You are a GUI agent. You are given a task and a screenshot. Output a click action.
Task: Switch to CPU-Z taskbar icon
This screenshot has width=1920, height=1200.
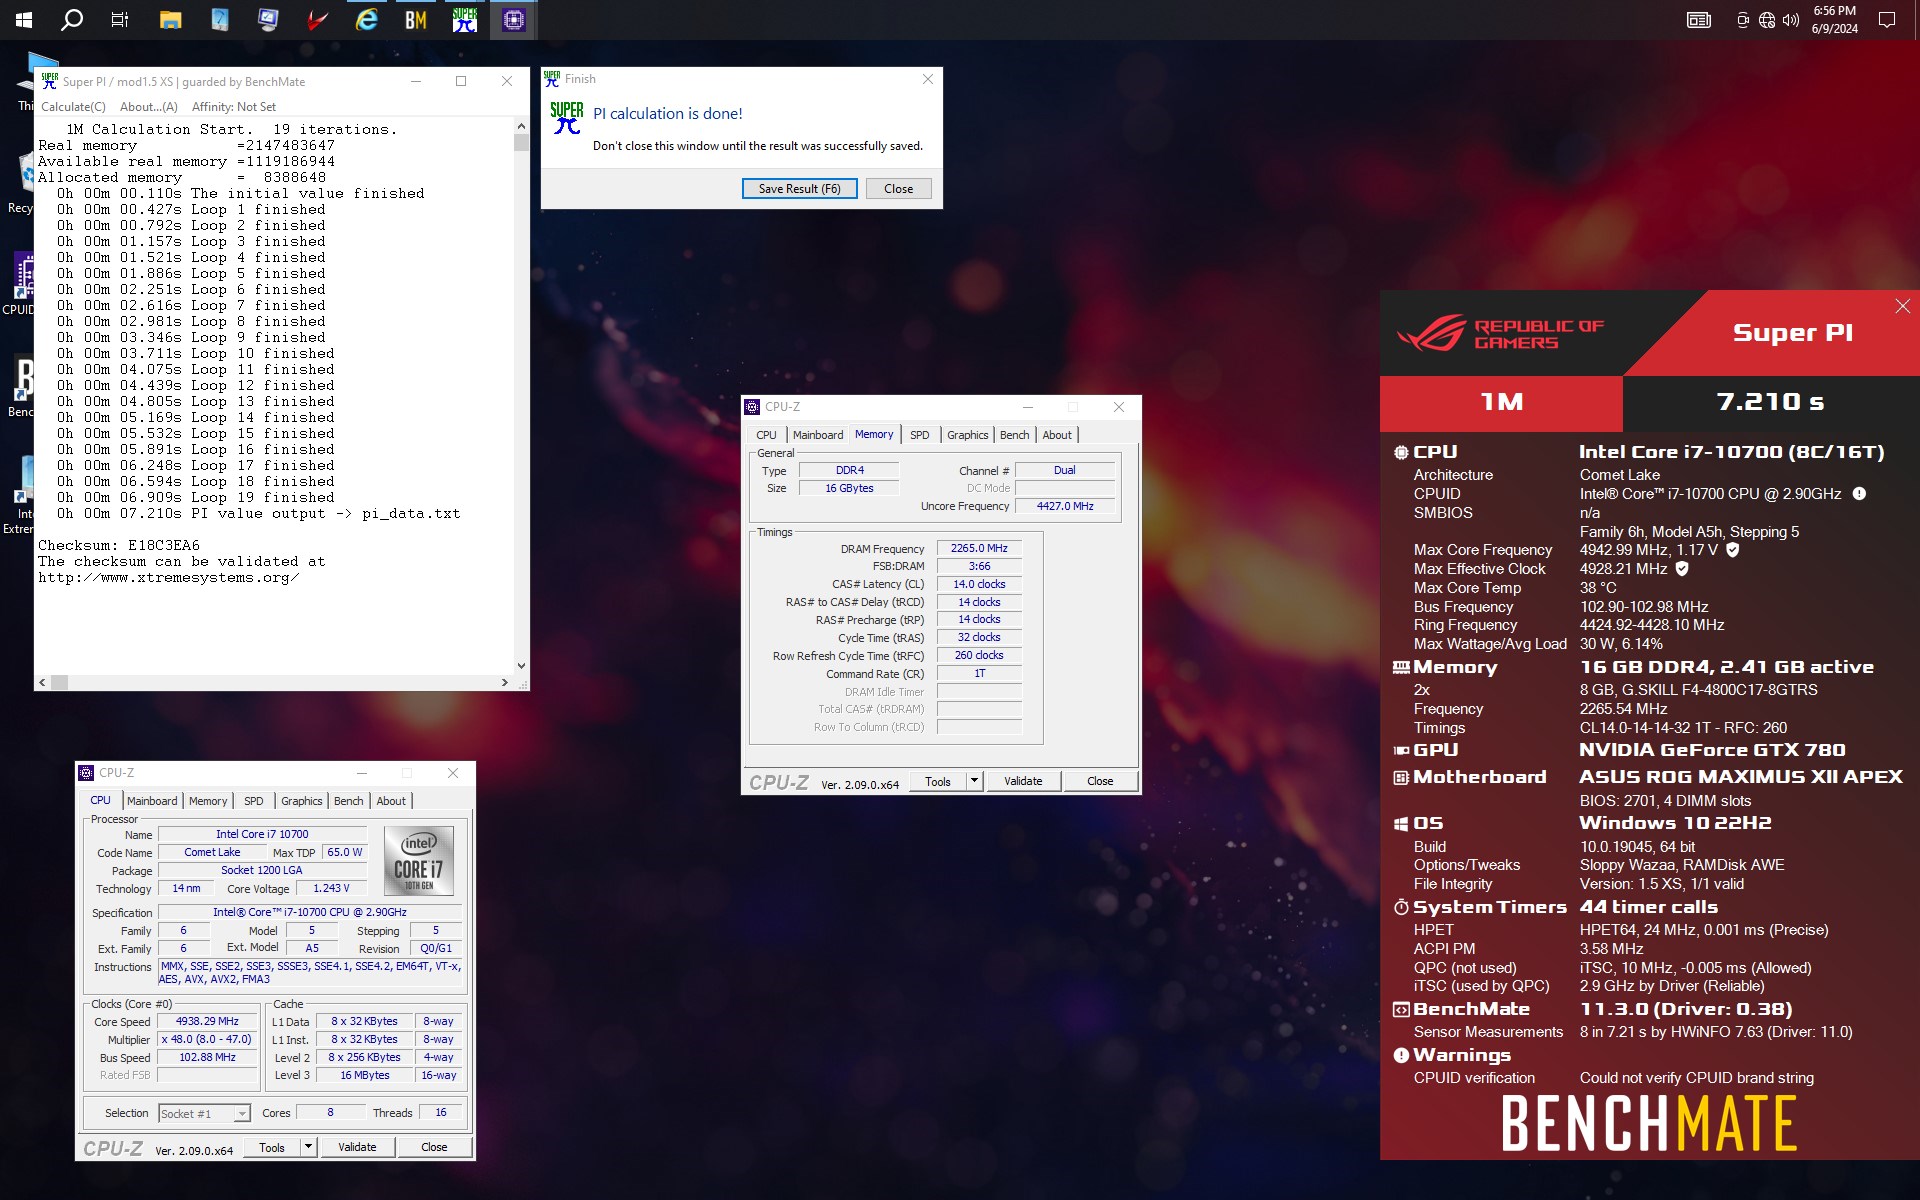point(514,20)
